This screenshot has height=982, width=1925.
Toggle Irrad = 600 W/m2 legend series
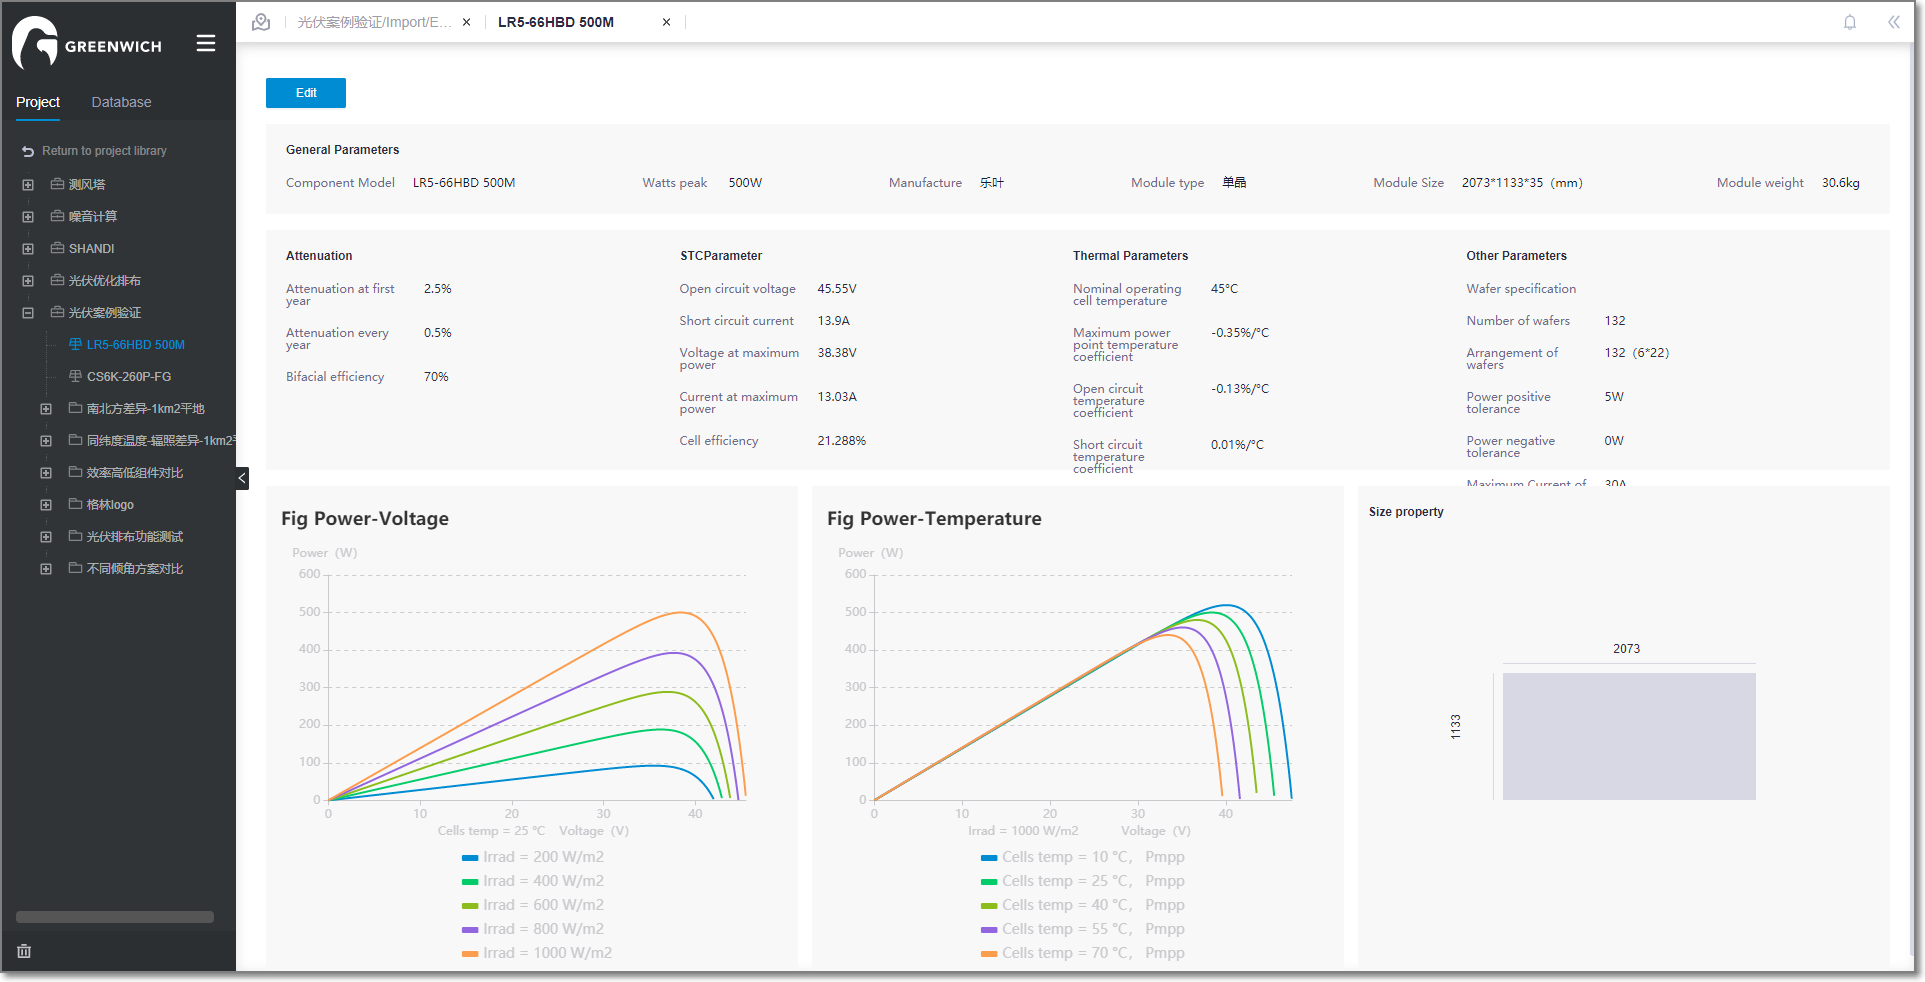[x=533, y=905]
